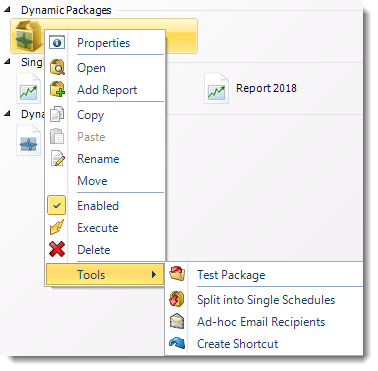
Task: Click the Add Report plus icon
Action: (57, 89)
